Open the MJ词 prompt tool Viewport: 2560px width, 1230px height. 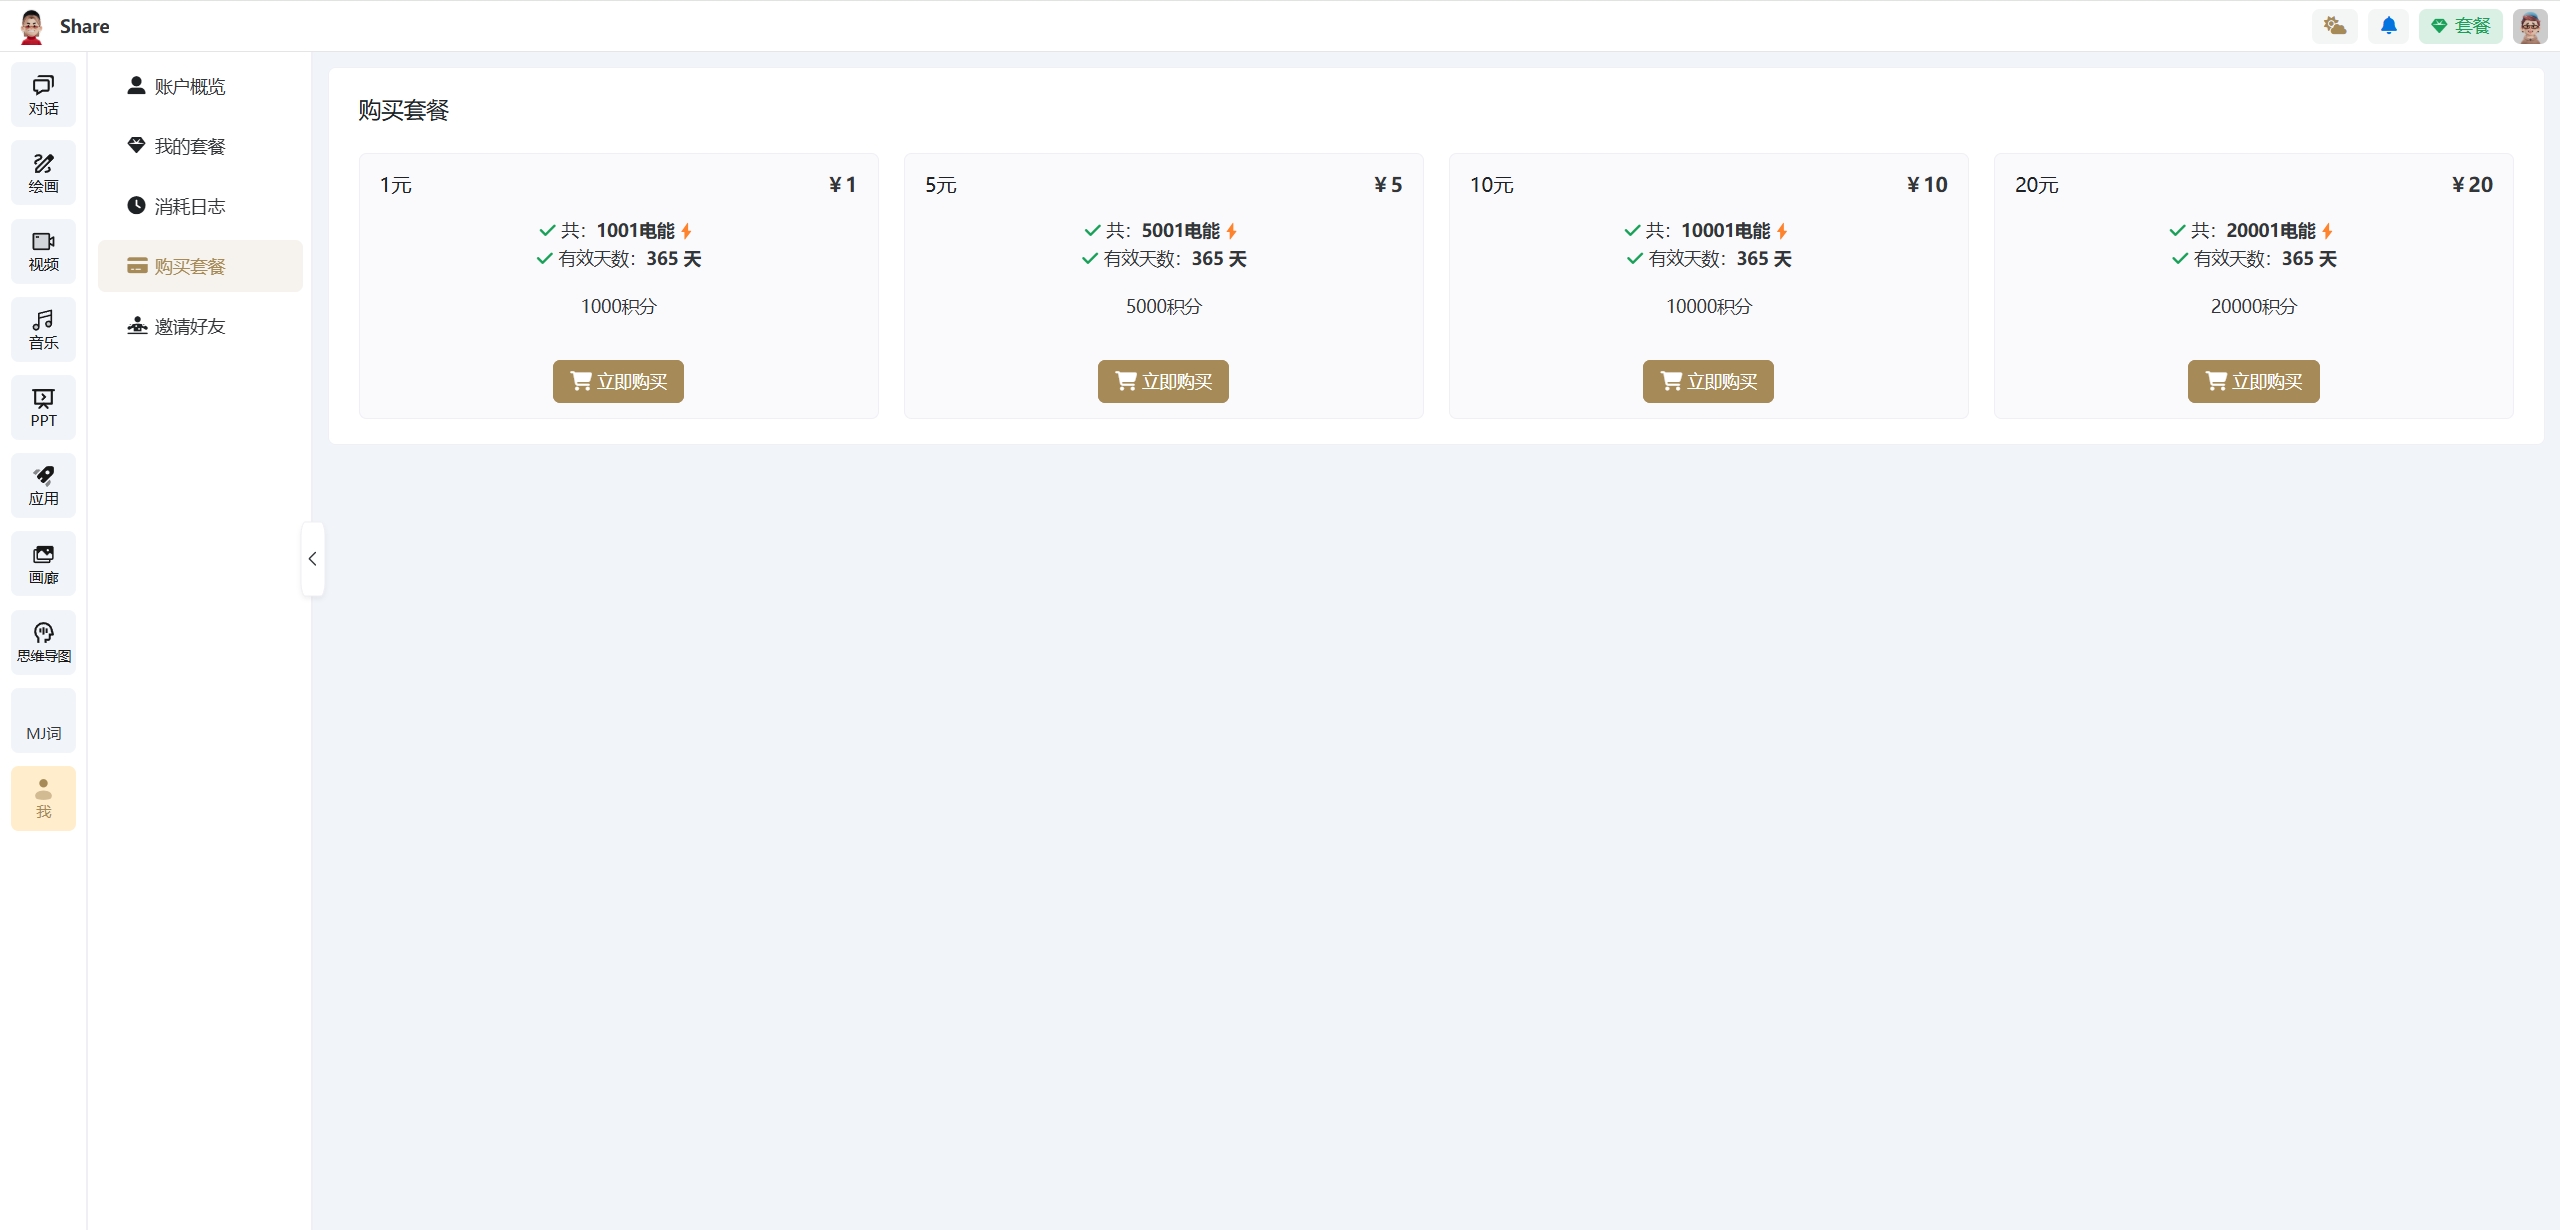pyautogui.click(x=43, y=721)
